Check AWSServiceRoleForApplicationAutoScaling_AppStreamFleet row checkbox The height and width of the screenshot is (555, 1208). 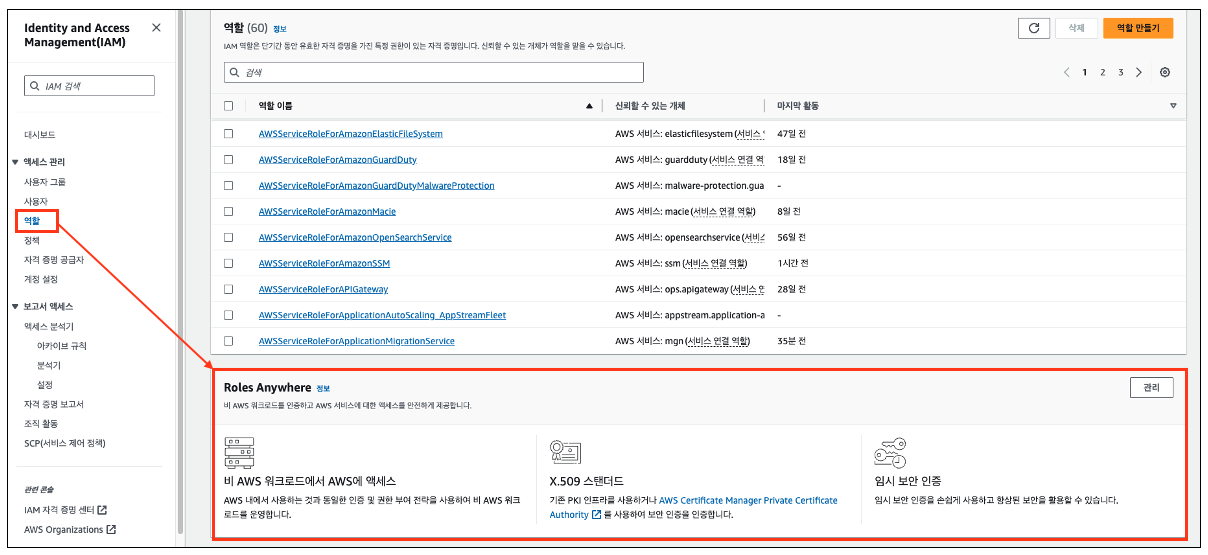click(229, 315)
